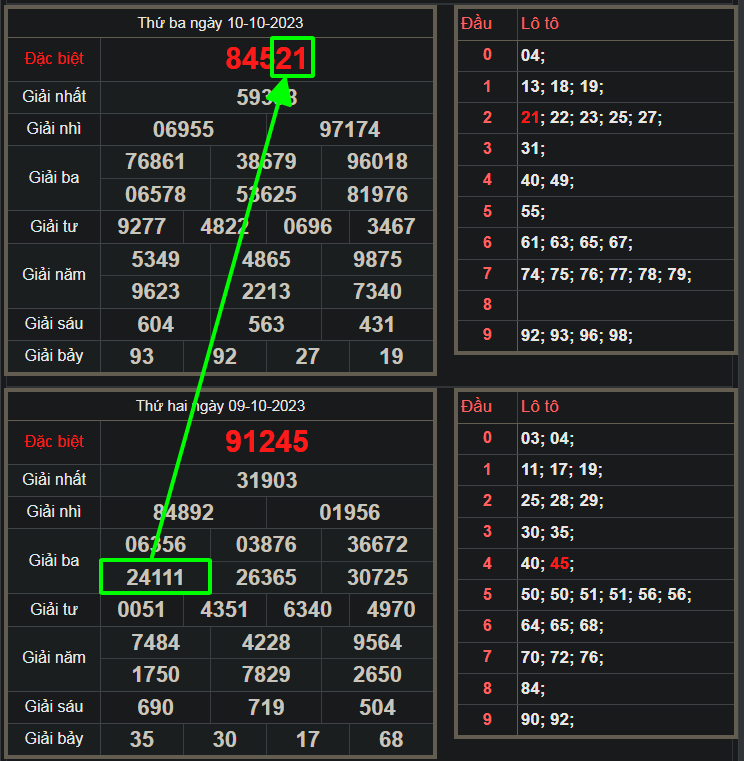Image resolution: width=744 pixels, height=761 pixels.
Task: Select Lô tô row 50; 50; 51; 51; 56; 56
Action: coord(606,595)
